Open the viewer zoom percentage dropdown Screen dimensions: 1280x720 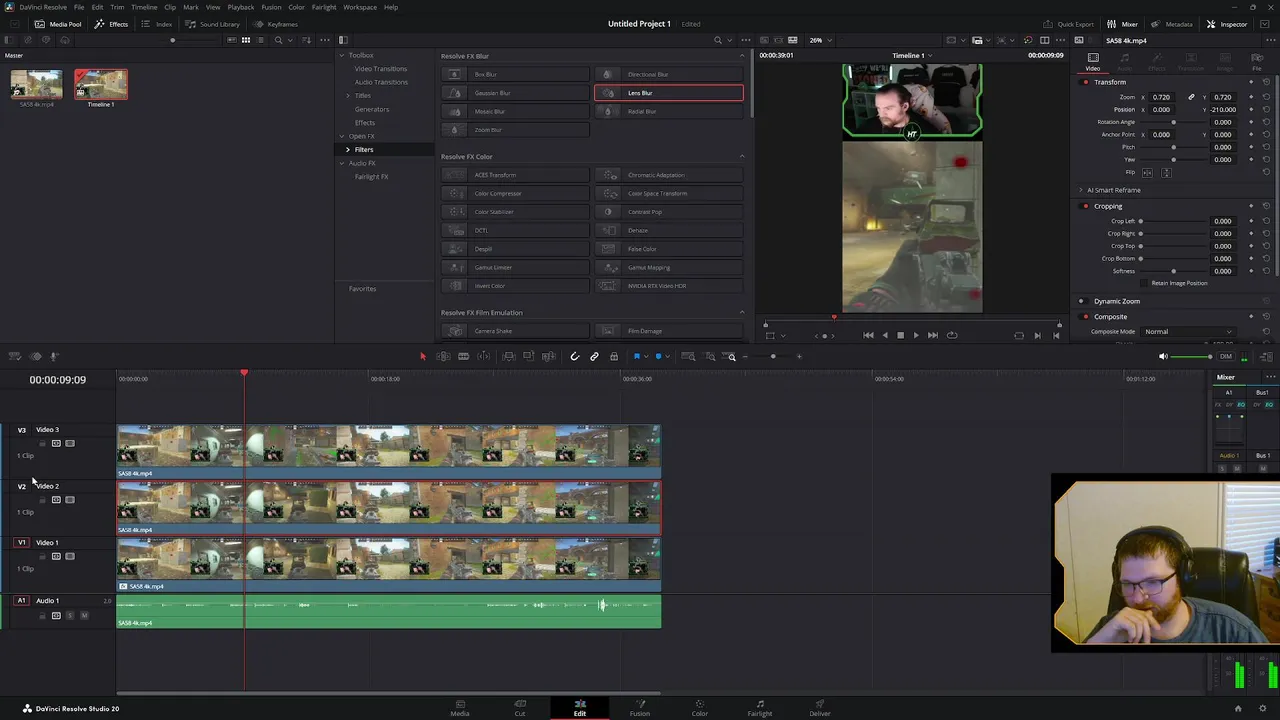click(x=820, y=40)
